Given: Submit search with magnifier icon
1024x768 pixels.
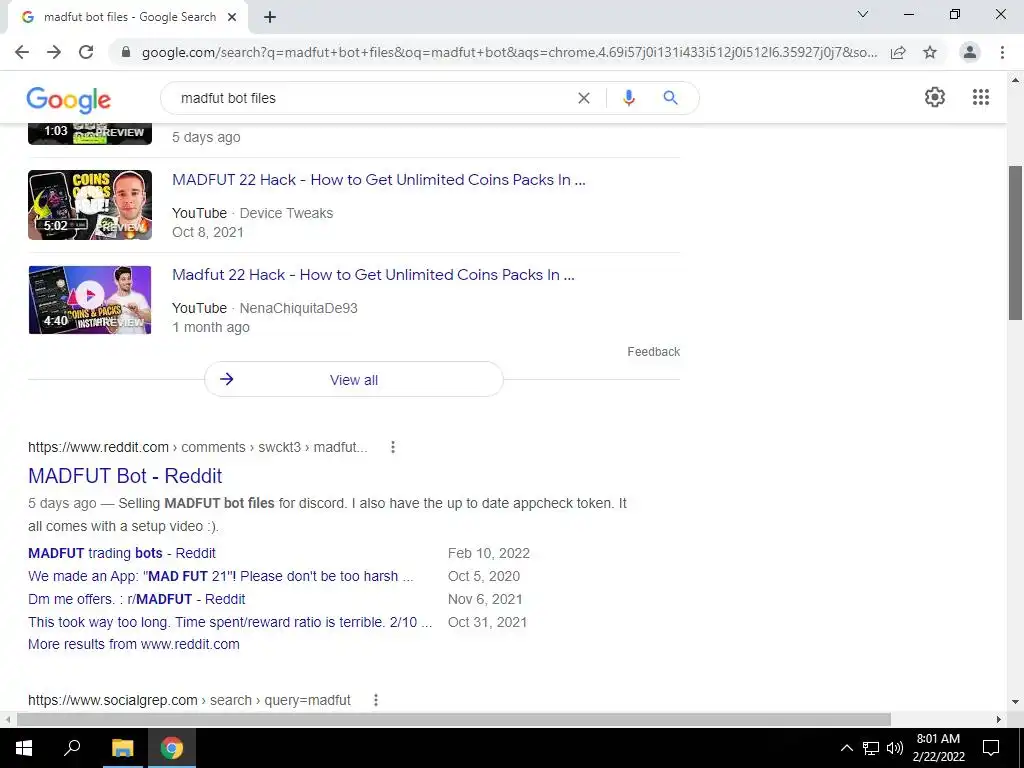Looking at the screenshot, I should [670, 98].
